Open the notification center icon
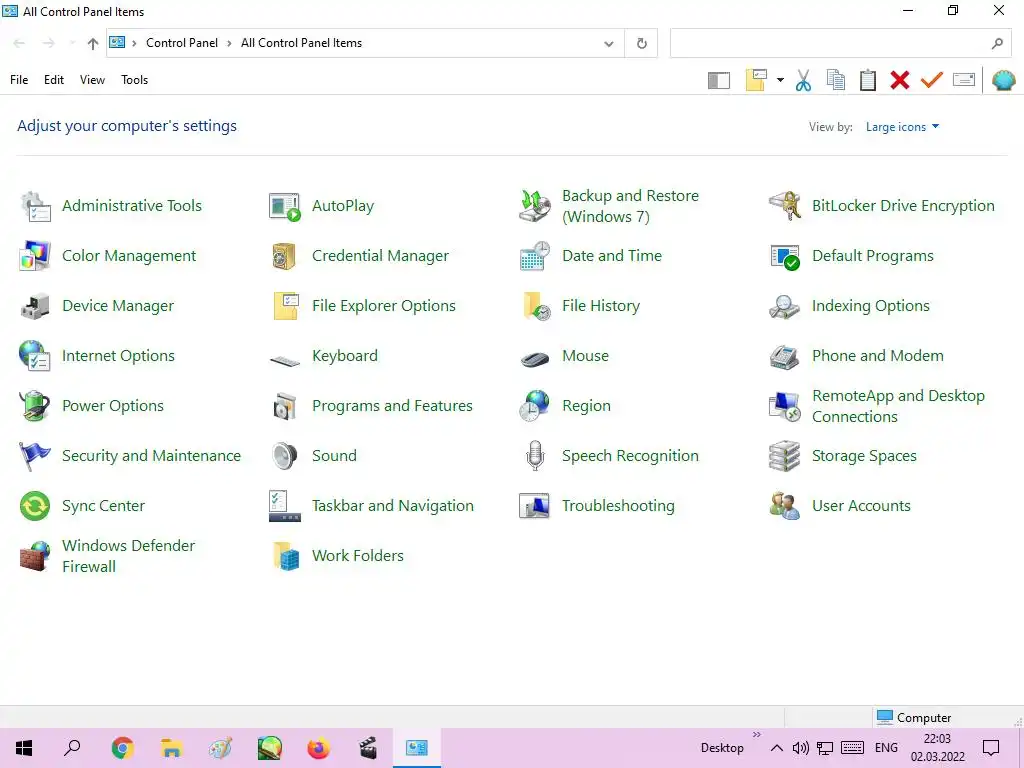The image size is (1024, 768). pyautogui.click(x=991, y=748)
